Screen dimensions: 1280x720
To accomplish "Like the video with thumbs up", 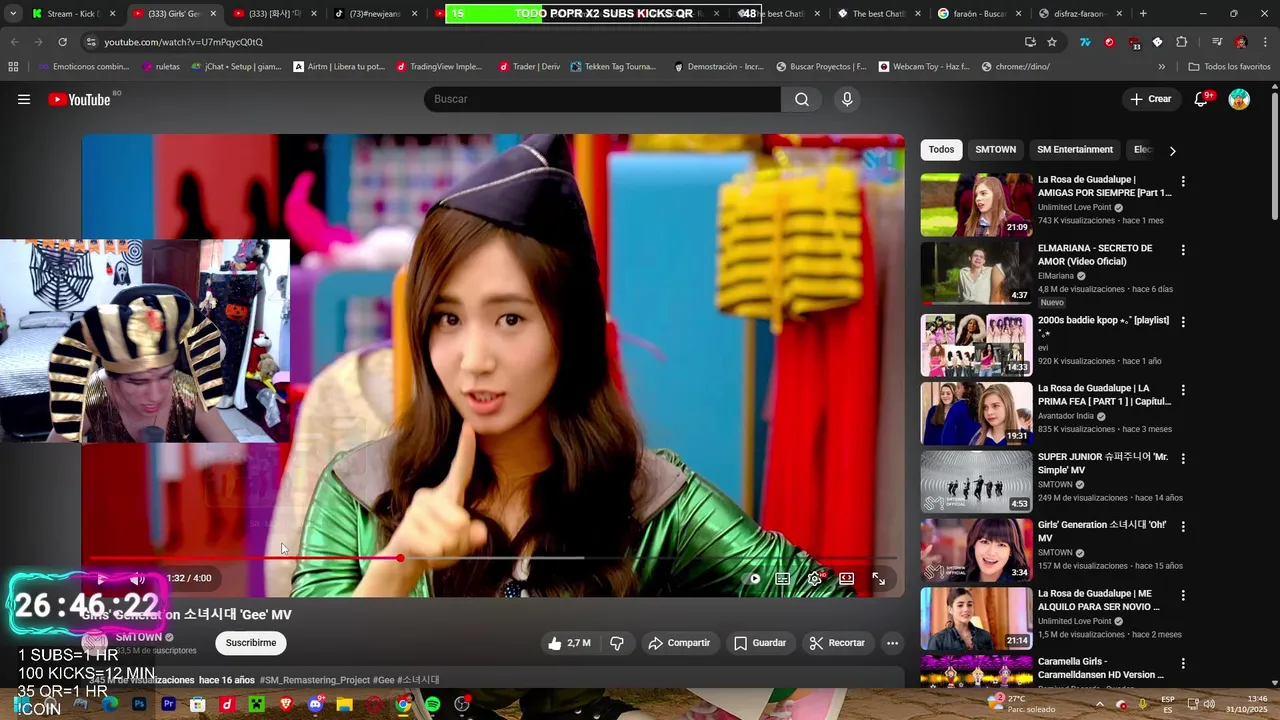I will (x=570, y=643).
